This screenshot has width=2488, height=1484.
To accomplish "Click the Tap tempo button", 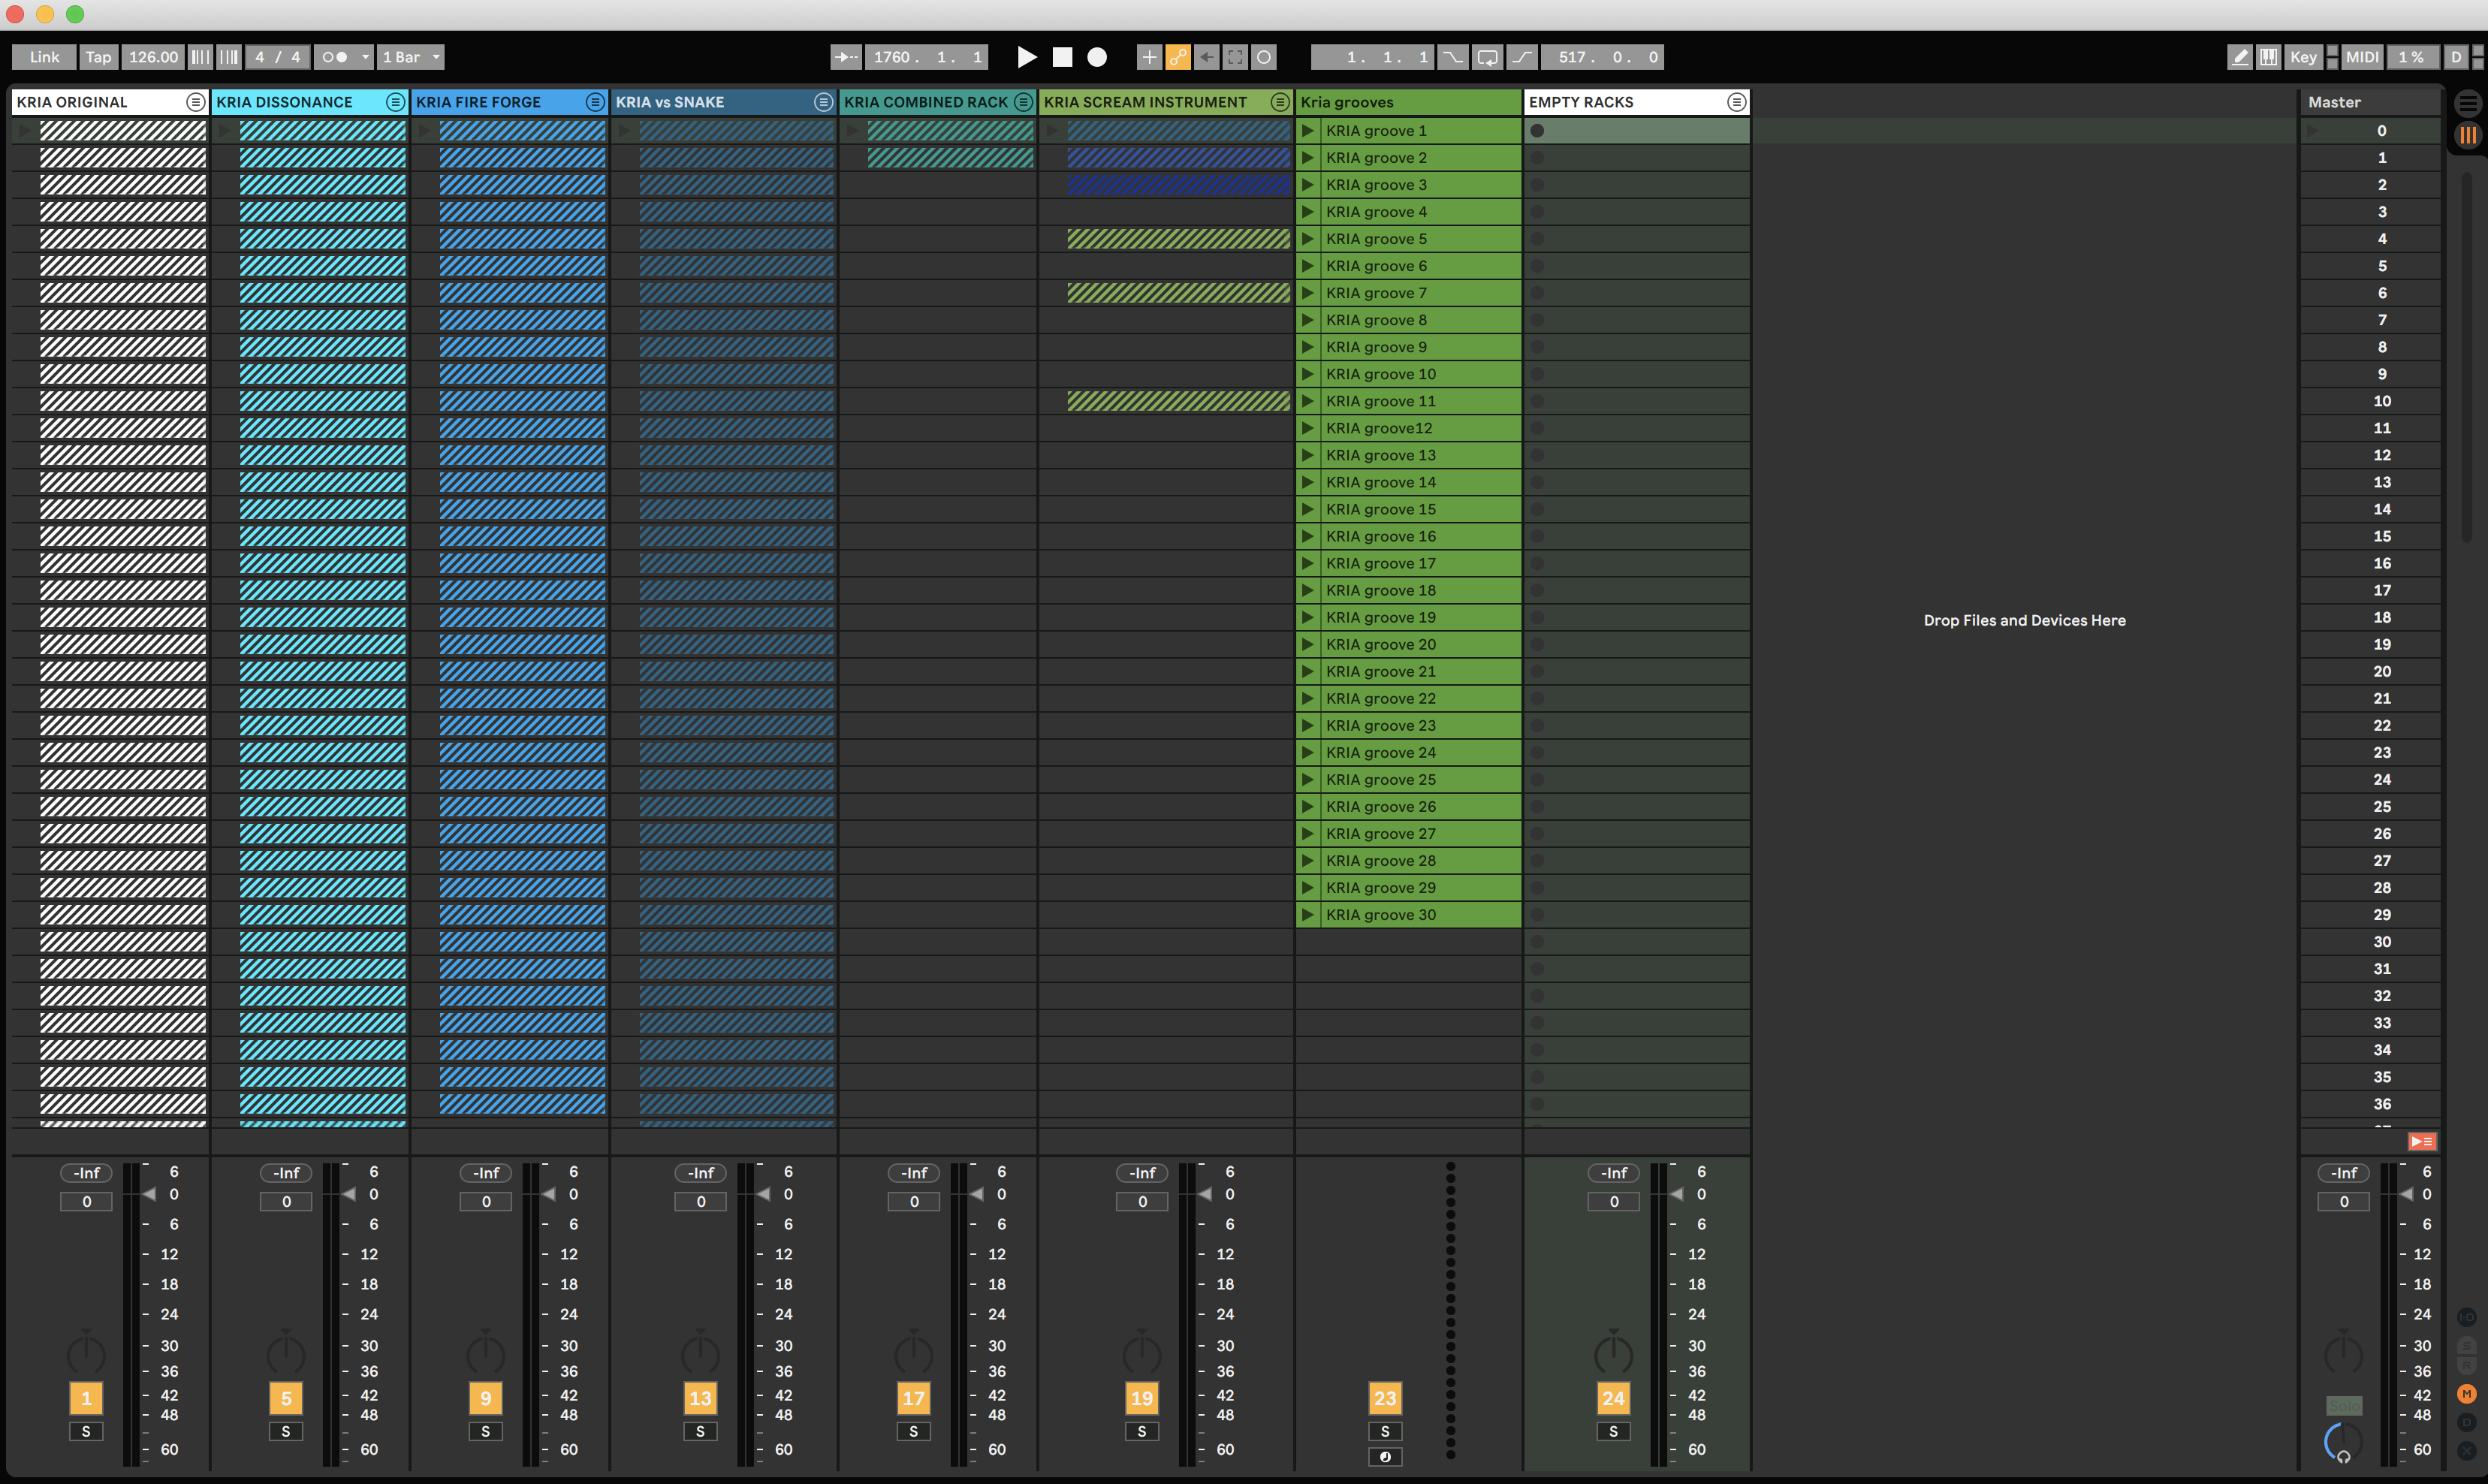I will (98, 57).
